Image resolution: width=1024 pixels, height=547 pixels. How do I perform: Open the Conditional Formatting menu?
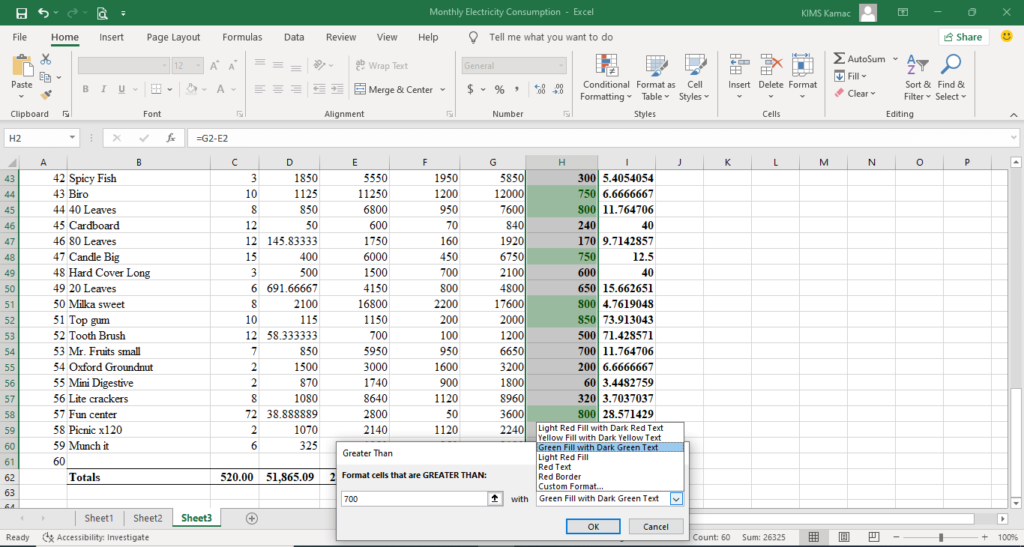pyautogui.click(x=606, y=78)
